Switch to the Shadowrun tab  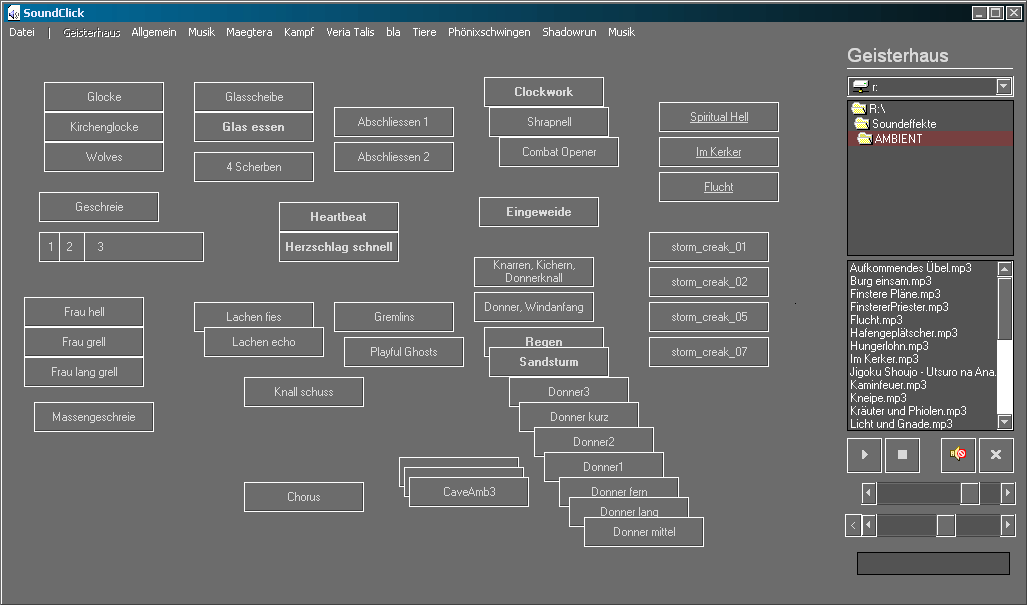pyautogui.click(x=569, y=32)
